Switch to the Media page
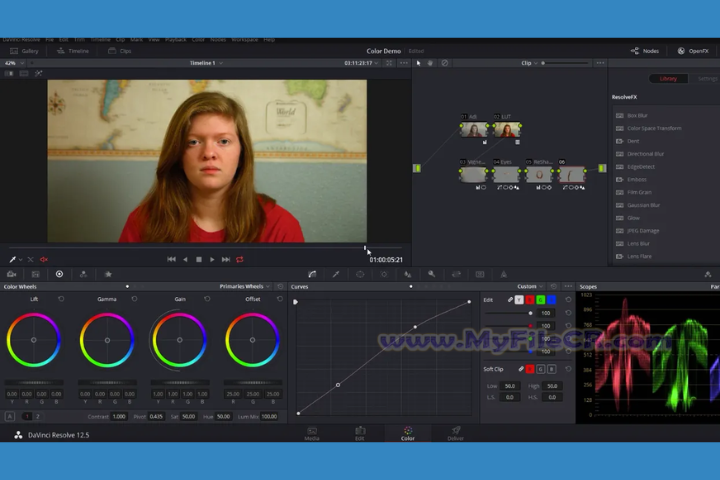Viewport: 720px width, 480px height. pos(312,433)
